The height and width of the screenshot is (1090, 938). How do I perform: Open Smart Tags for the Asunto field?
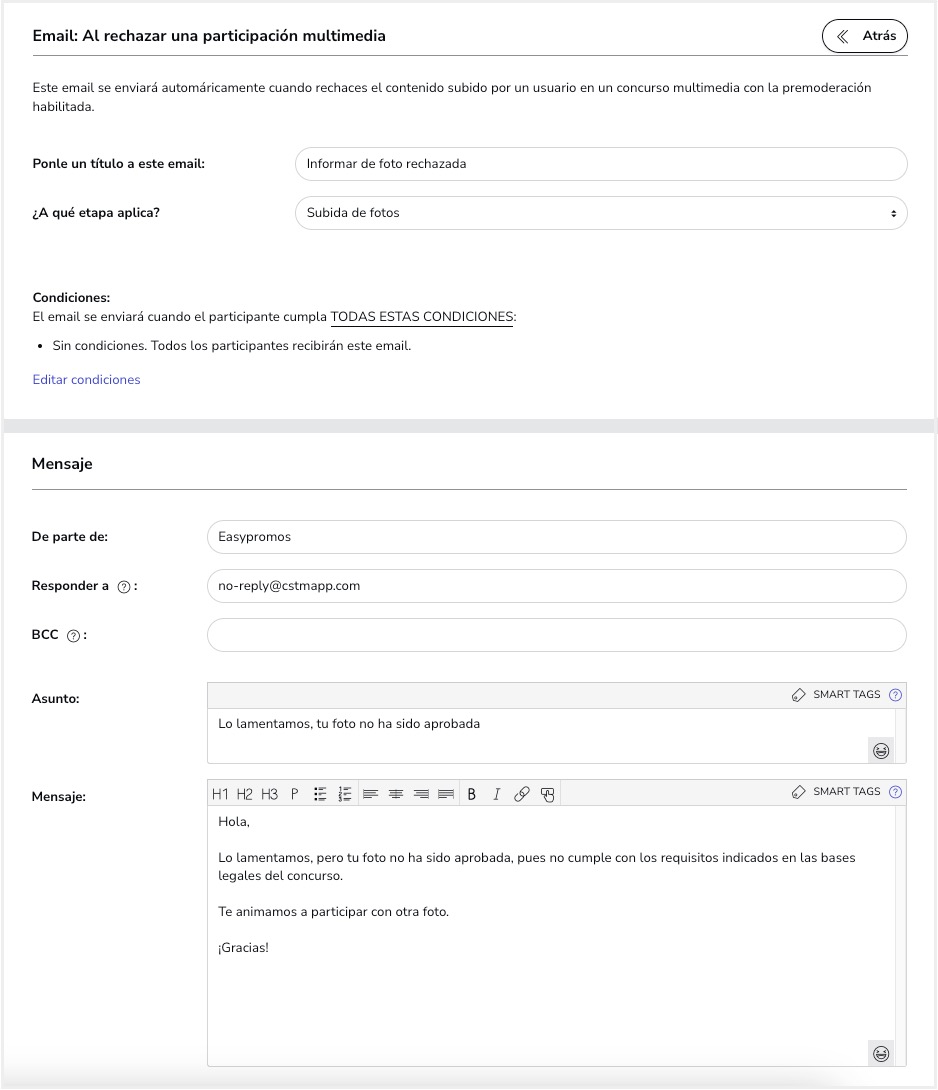point(836,694)
